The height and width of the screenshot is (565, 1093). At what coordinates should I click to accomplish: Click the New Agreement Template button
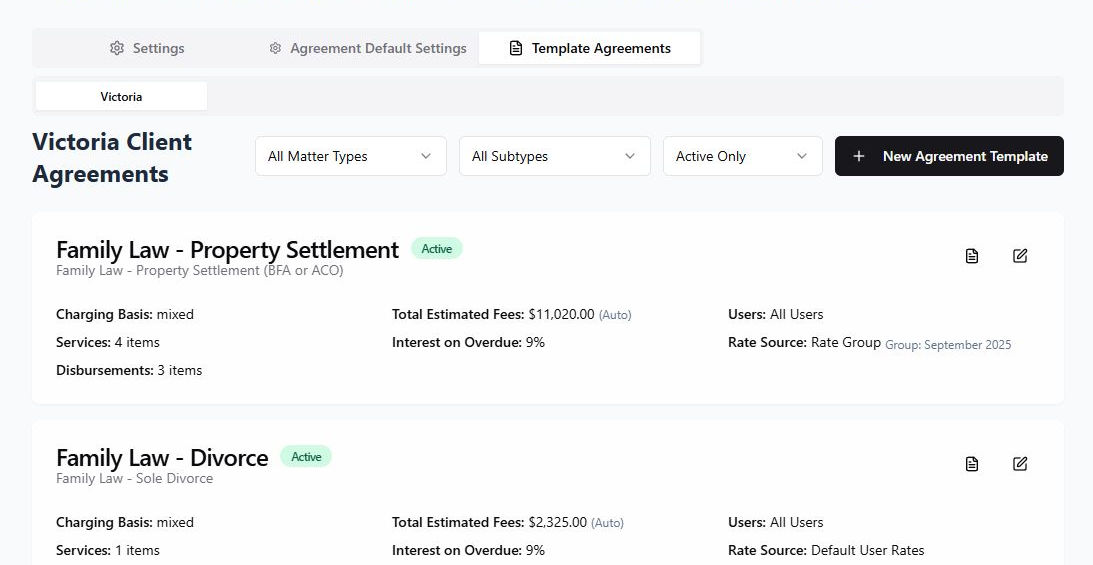pos(949,156)
